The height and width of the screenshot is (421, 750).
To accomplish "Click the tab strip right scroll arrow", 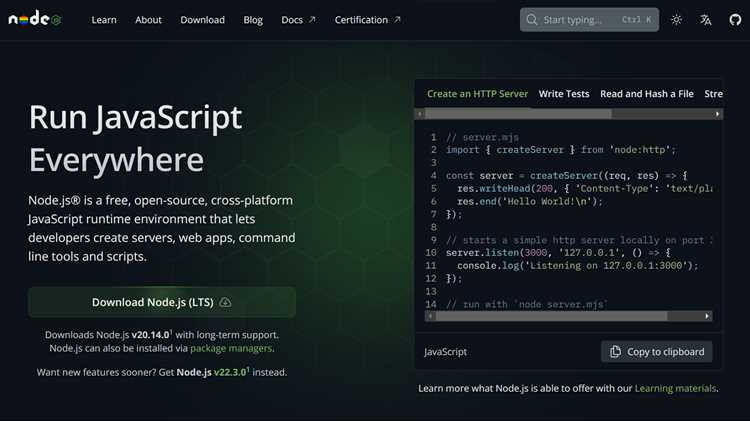I will pyautogui.click(x=717, y=114).
